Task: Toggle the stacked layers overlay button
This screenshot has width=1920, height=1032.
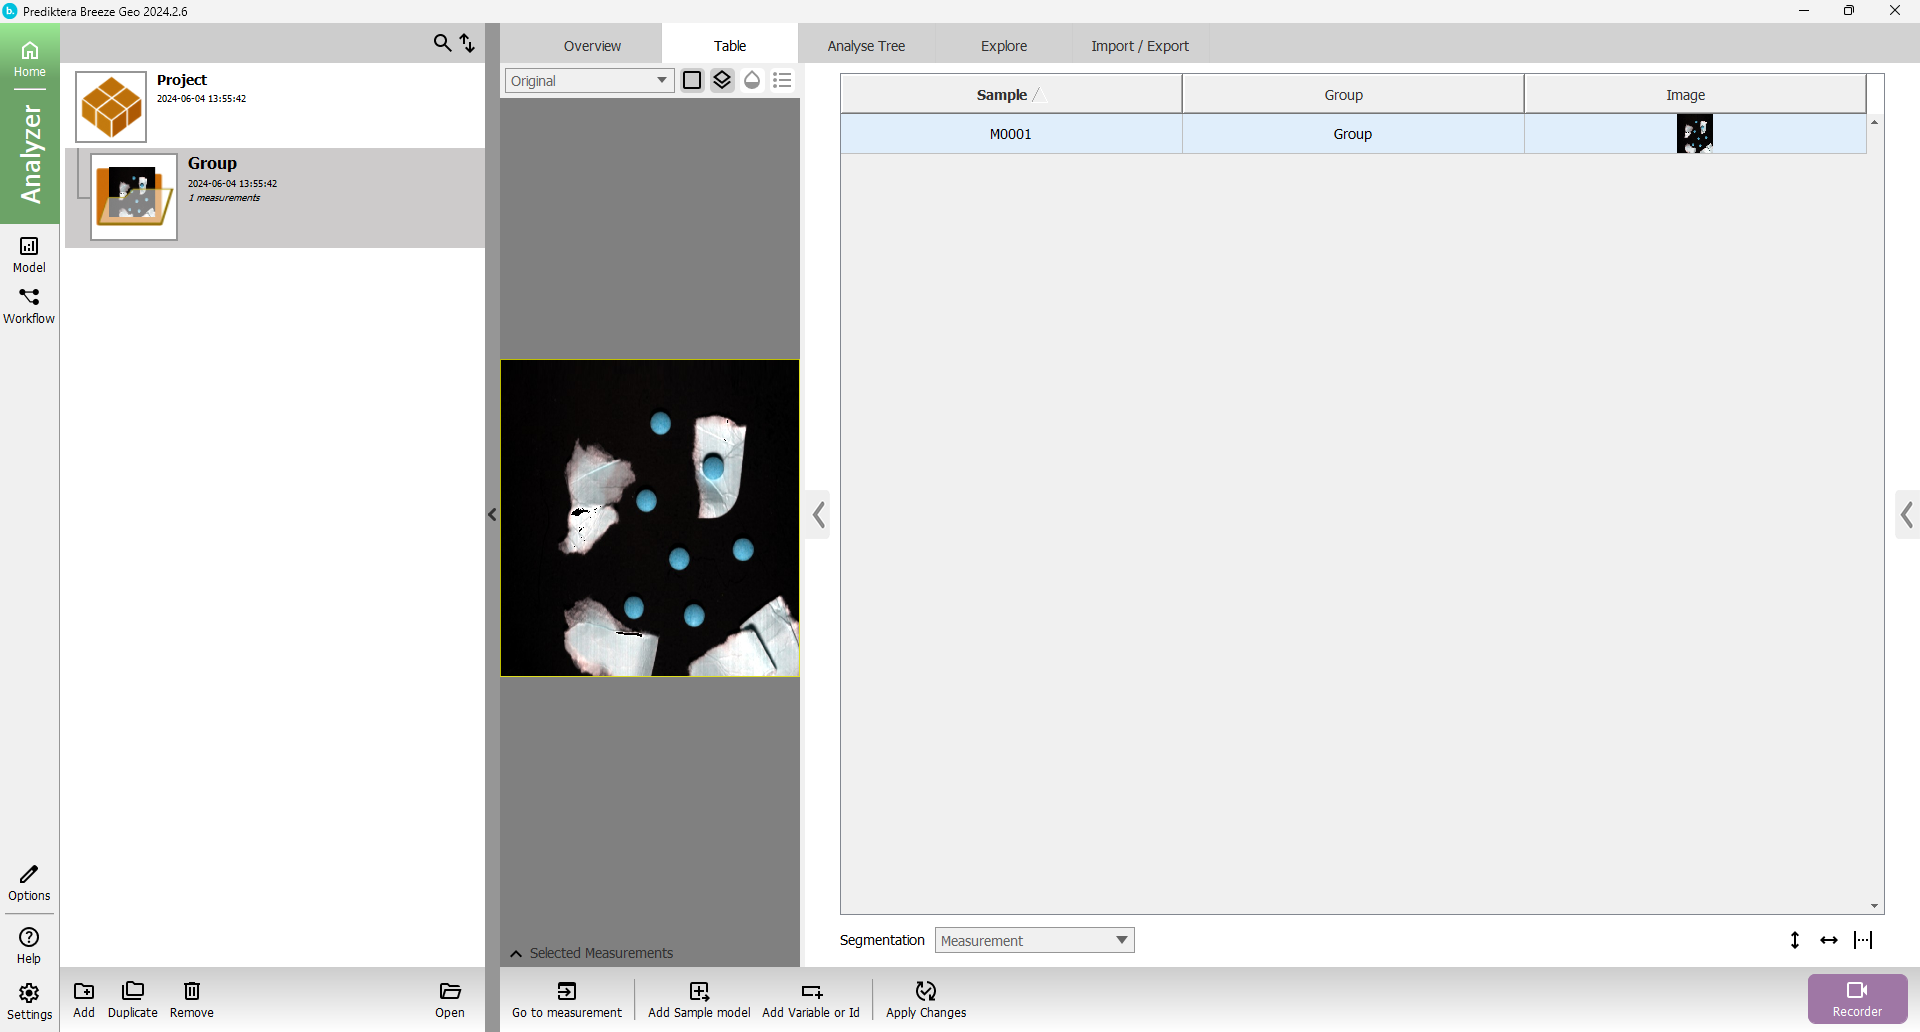Action: [722, 80]
